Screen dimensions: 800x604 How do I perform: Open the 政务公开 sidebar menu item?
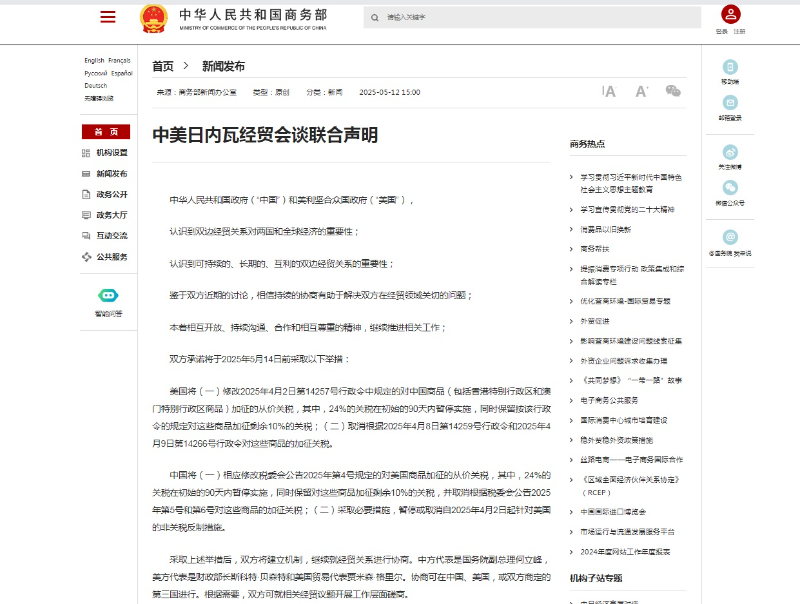112,194
